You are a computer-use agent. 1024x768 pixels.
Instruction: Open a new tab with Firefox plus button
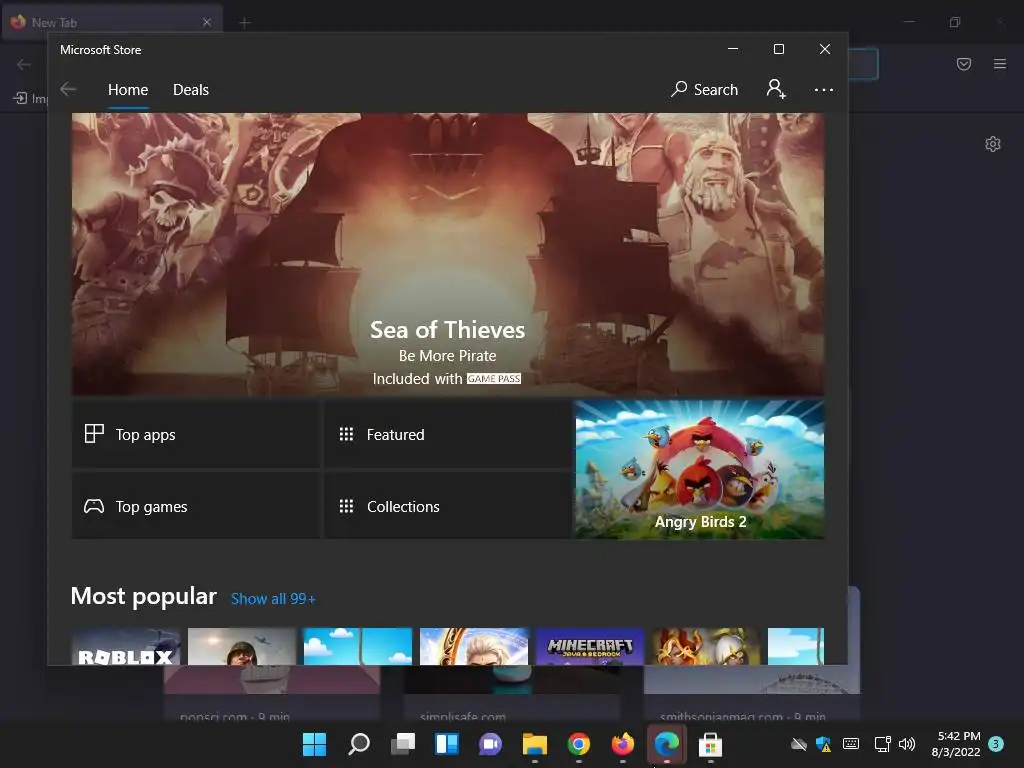245,23
